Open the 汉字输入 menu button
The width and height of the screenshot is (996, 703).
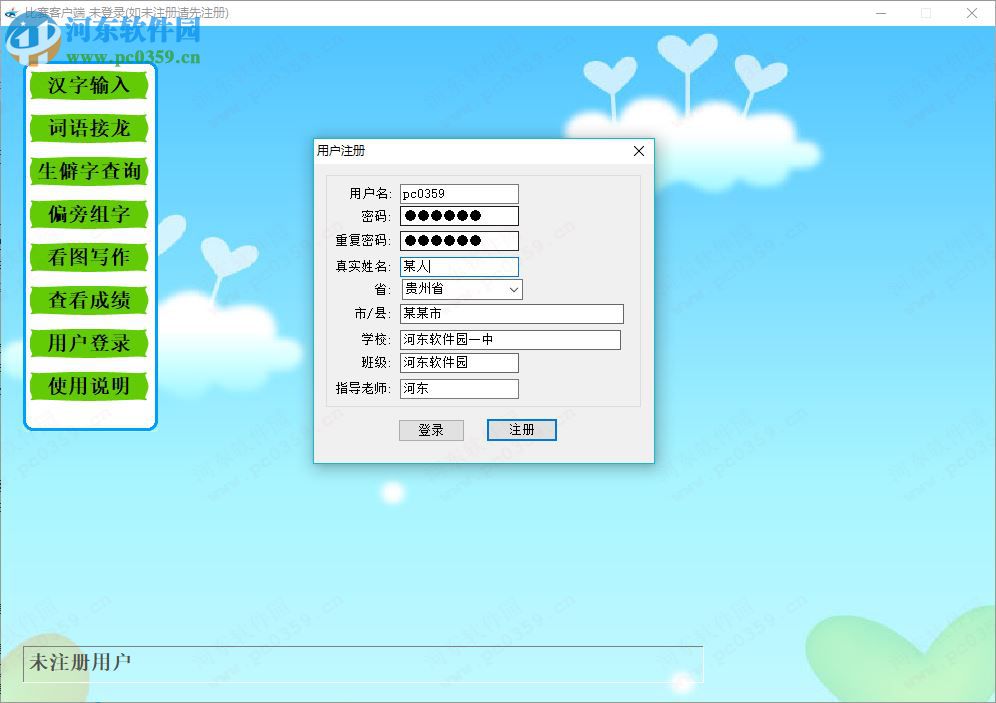pyautogui.click(x=89, y=85)
